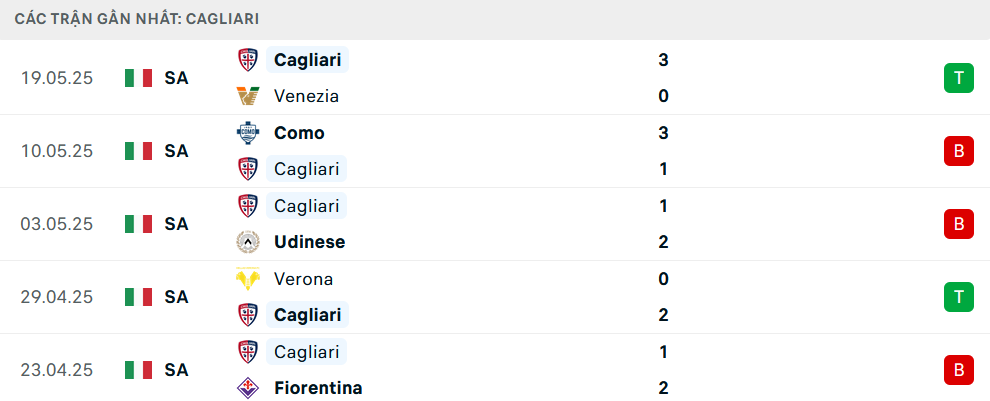Viewport: 990px width, 401px height.
Task: Click red B badge for Como match
Action: pos(958,151)
